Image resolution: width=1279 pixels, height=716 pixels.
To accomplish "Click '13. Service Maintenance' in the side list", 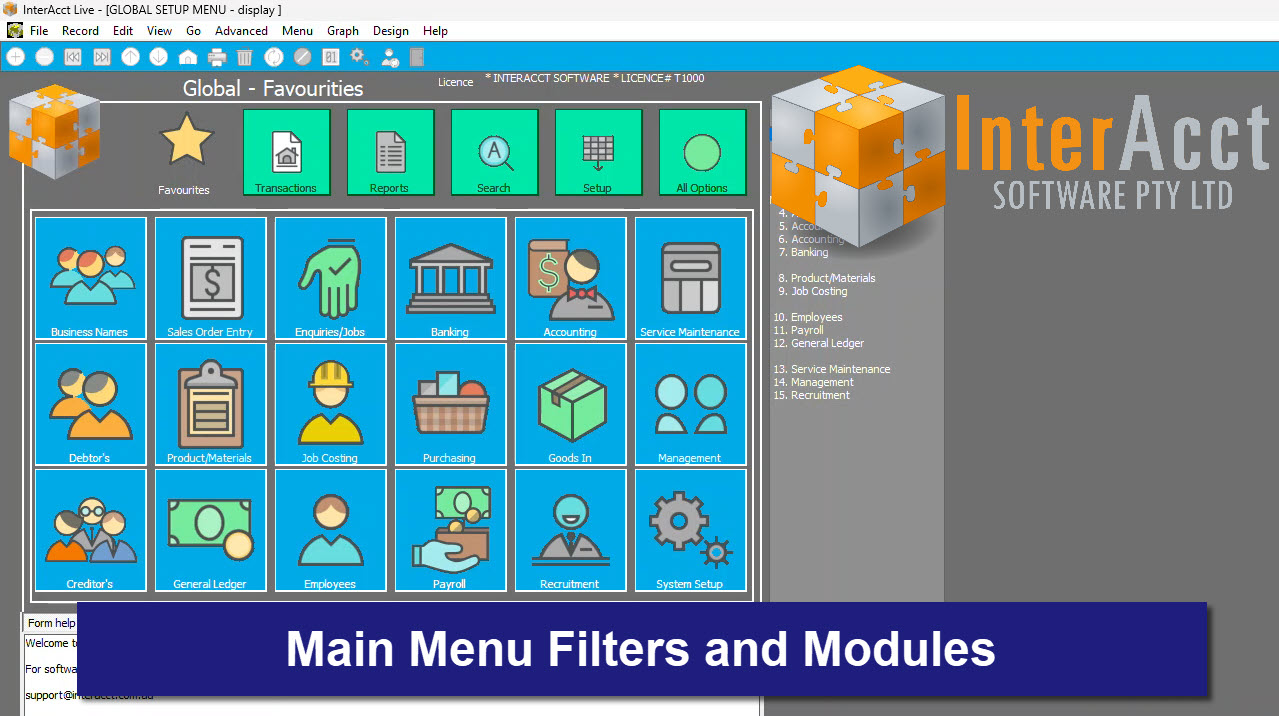I will coord(832,369).
